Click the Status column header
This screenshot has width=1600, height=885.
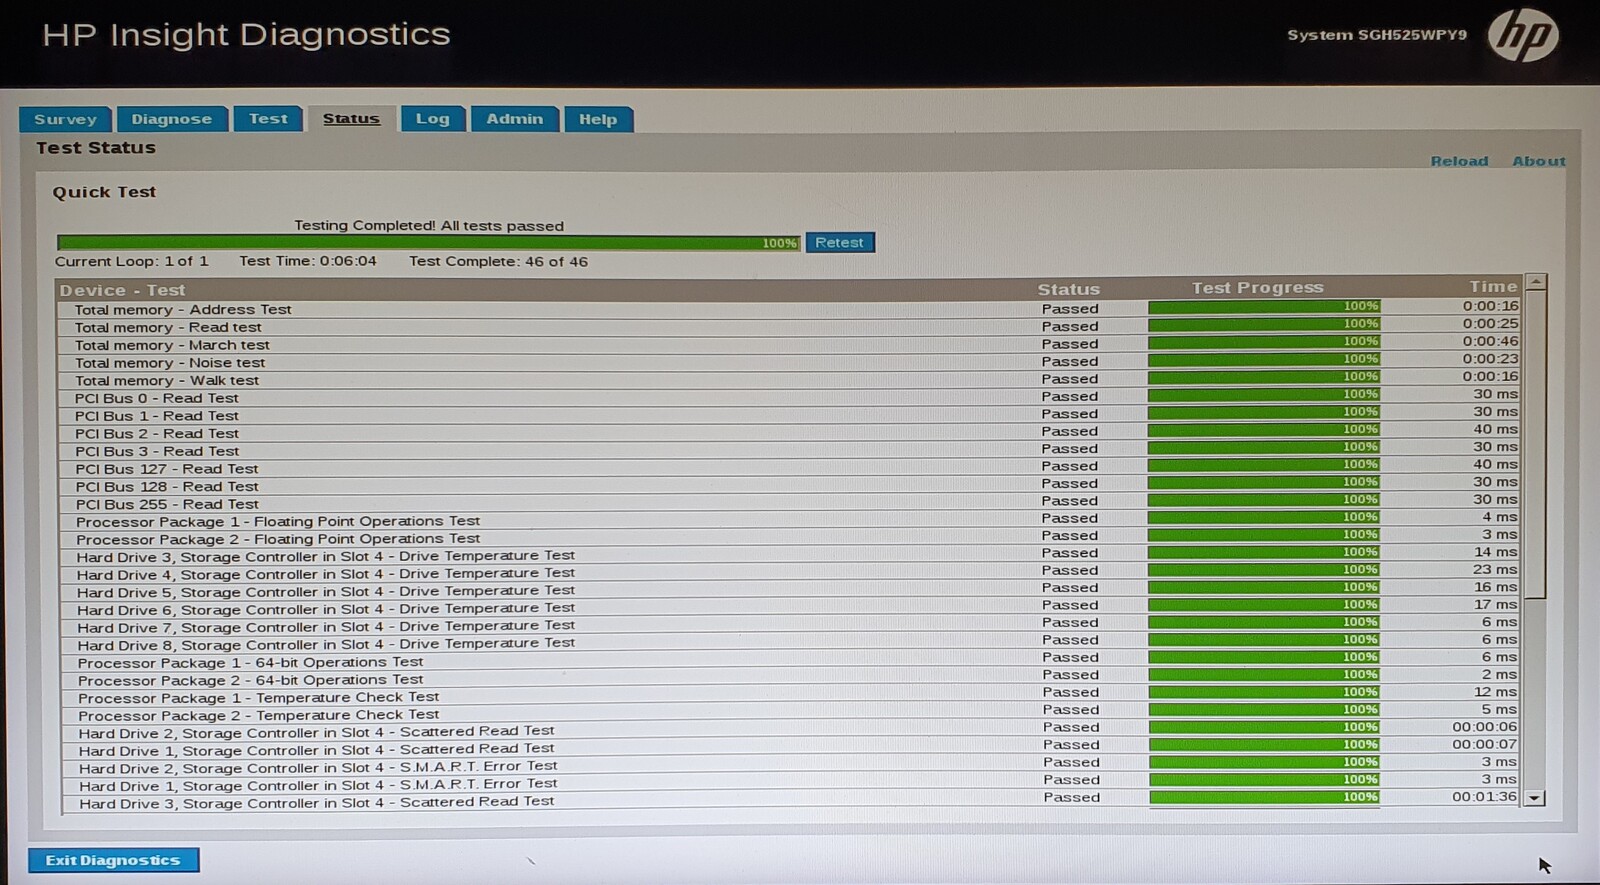pos(1068,289)
